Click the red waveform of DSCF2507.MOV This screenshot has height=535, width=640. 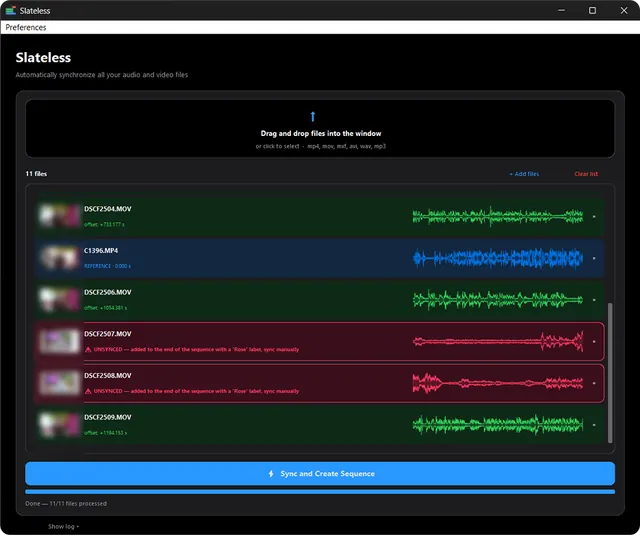point(498,341)
